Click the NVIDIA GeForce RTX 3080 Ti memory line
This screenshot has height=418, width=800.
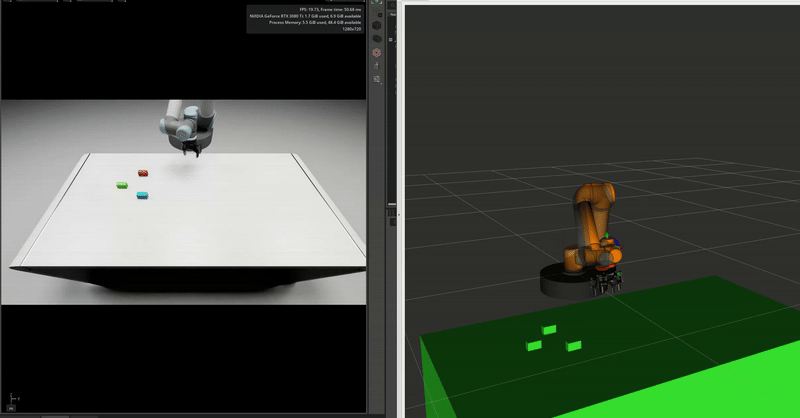pos(305,16)
